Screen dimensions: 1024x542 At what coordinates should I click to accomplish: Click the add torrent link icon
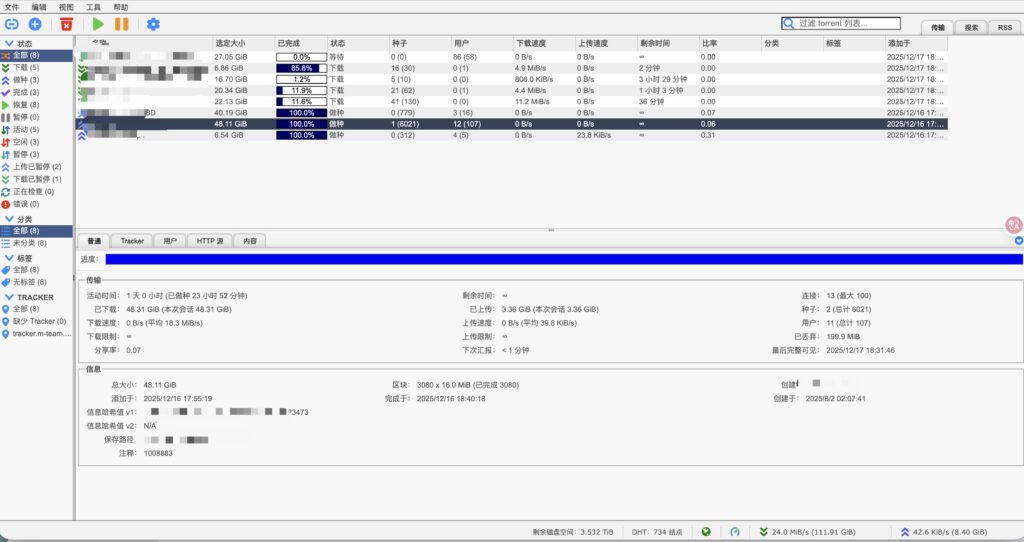point(12,23)
